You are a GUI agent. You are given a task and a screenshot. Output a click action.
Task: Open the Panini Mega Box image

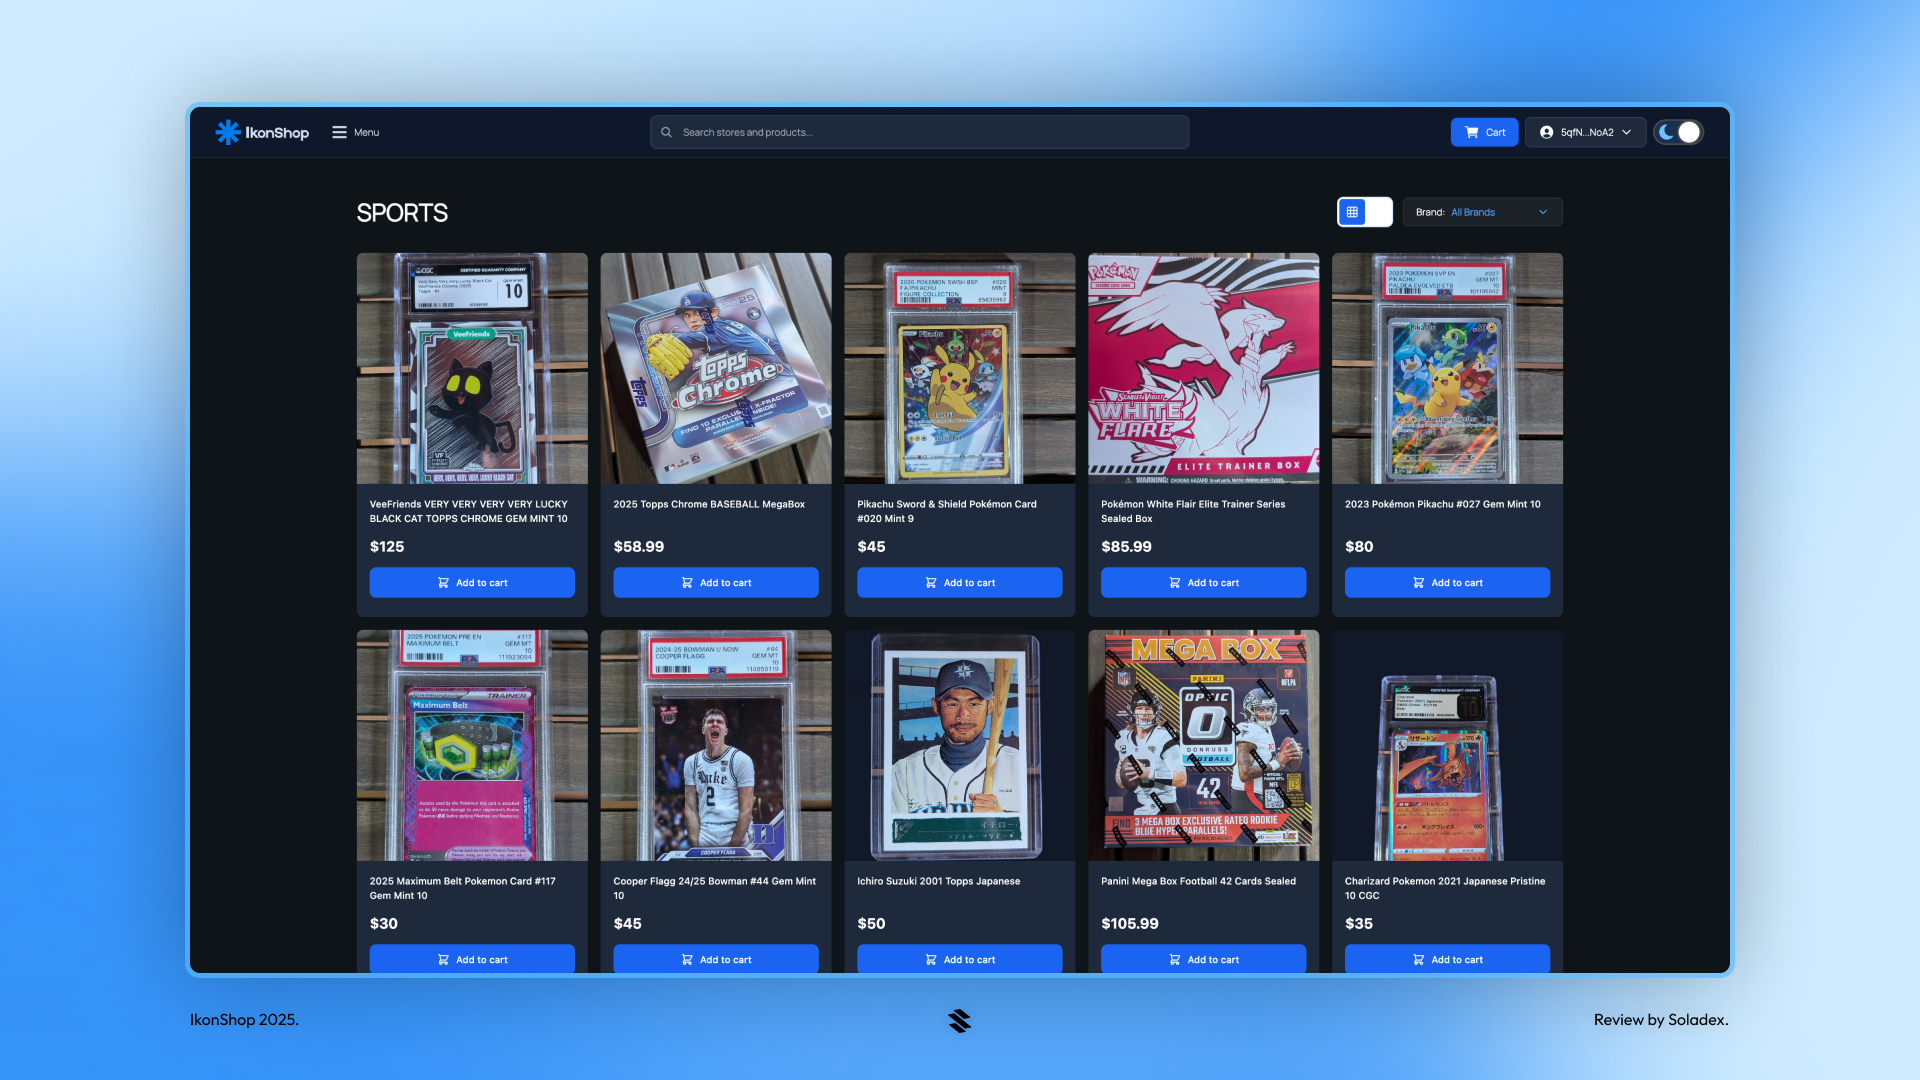1204,745
